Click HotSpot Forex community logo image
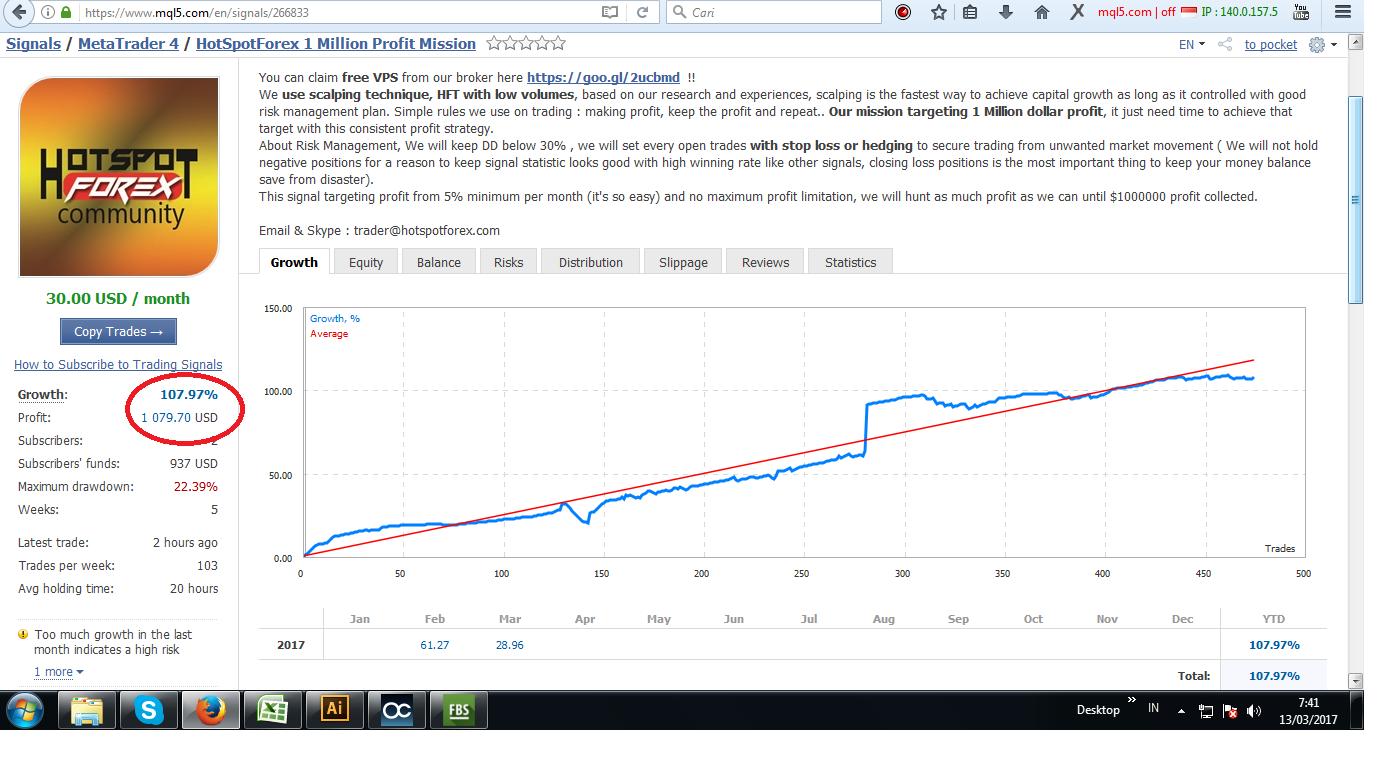Image resolution: width=1384 pixels, height=770 pixels. point(118,177)
